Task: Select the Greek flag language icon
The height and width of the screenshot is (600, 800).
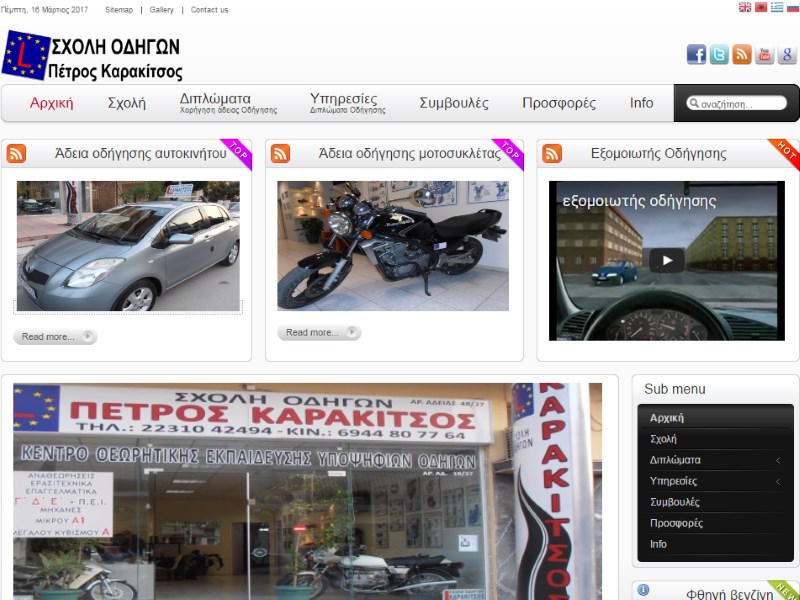Action: pyautogui.click(x=777, y=8)
